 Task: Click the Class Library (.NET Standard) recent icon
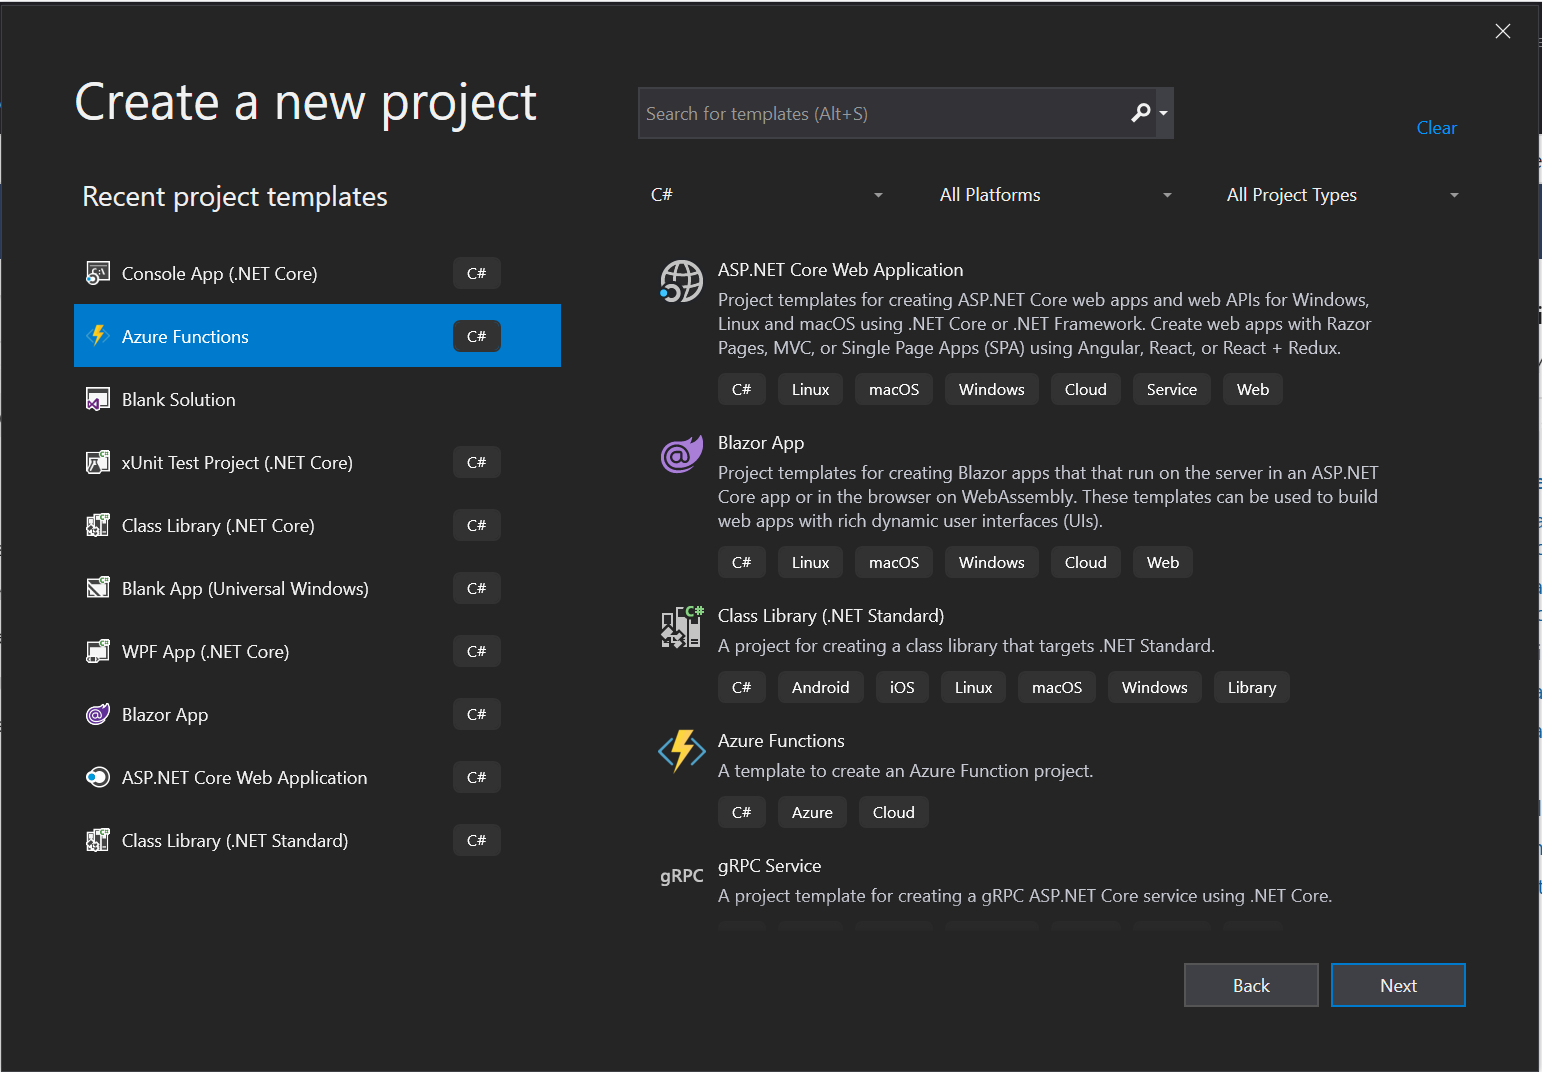pyautogui.click(x=98, y=840)
